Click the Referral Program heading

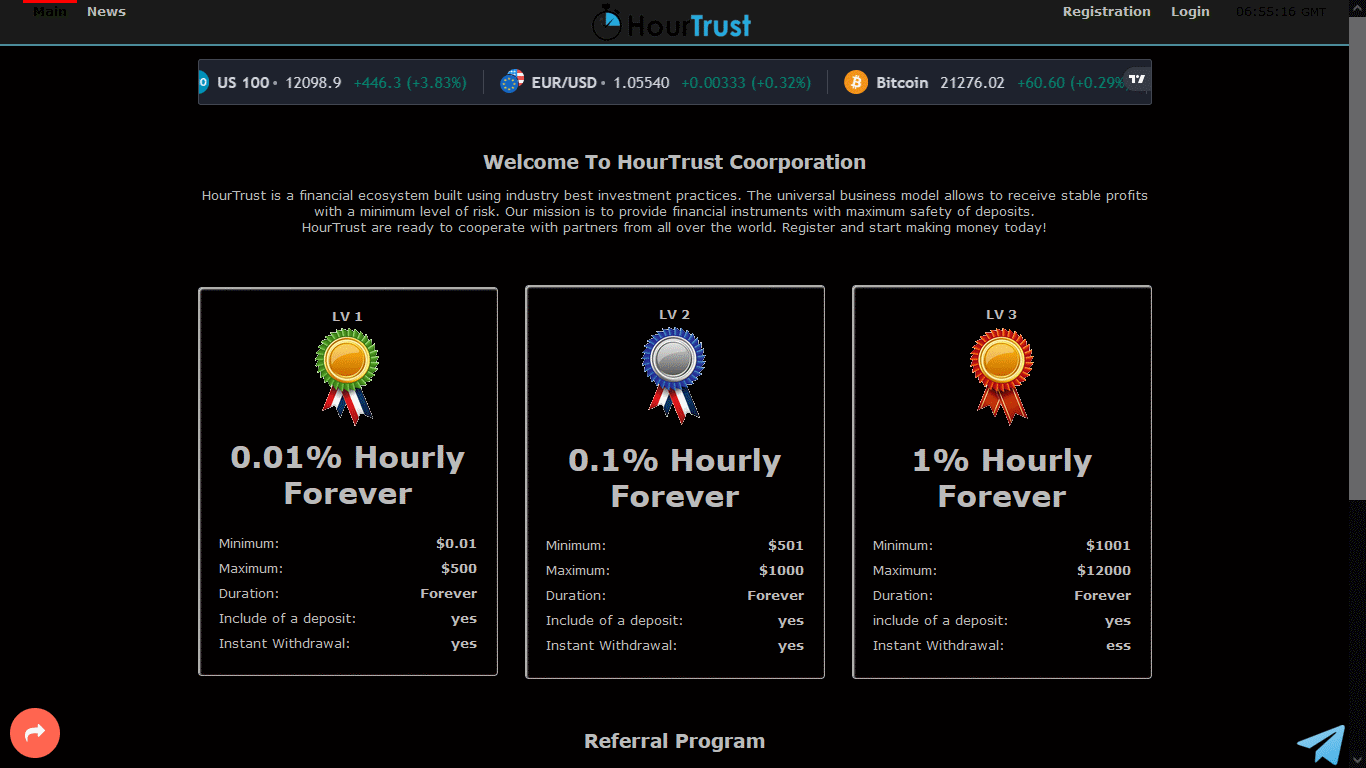[674, 741]
